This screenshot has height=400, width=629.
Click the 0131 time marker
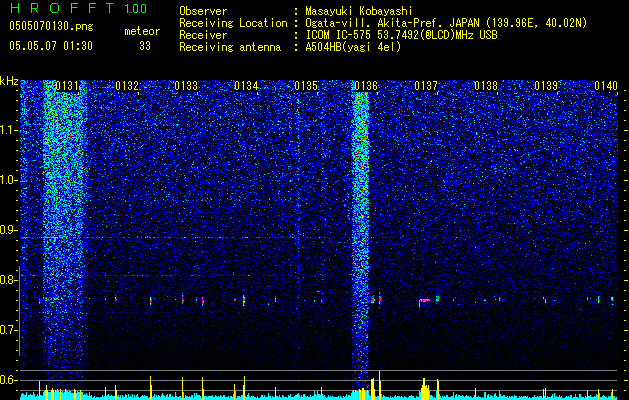[x=67, y=85]
